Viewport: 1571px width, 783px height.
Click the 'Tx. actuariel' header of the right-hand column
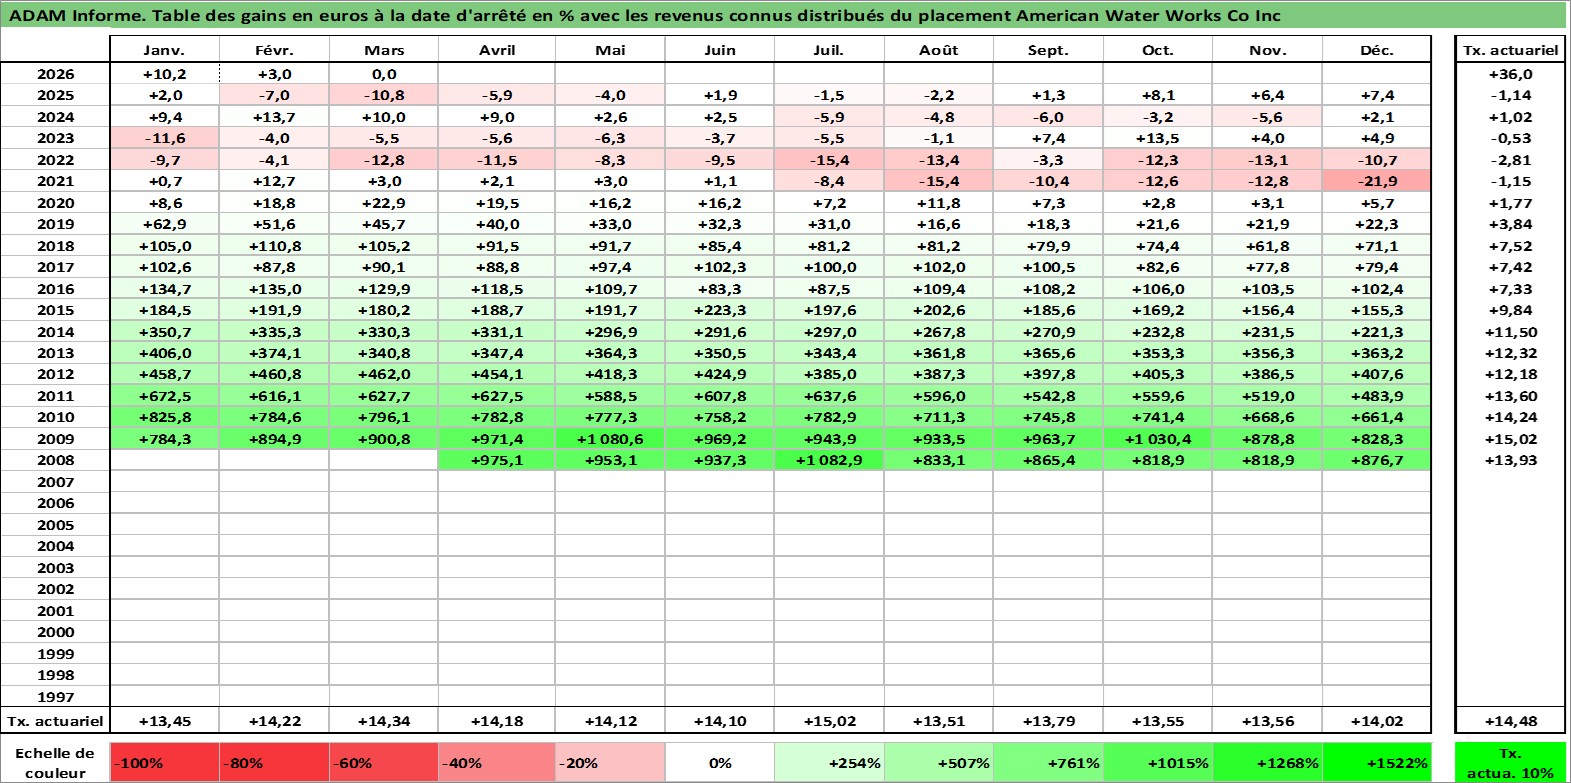pos(1510,50)
